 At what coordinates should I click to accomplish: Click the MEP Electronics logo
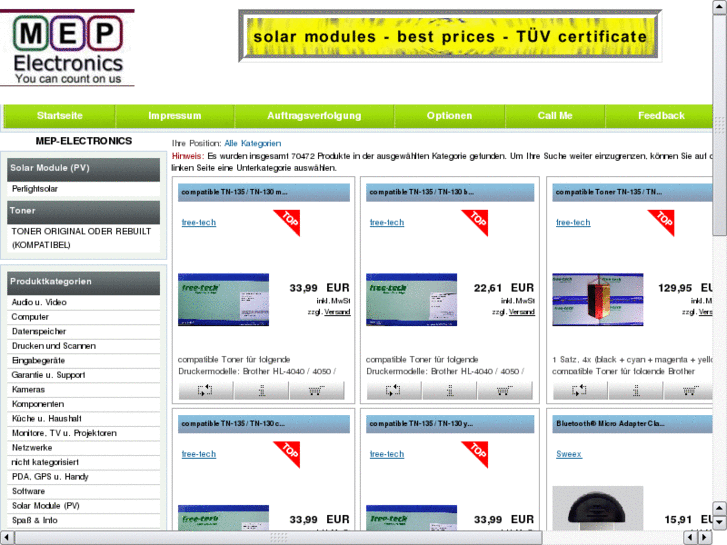(68, 48)
